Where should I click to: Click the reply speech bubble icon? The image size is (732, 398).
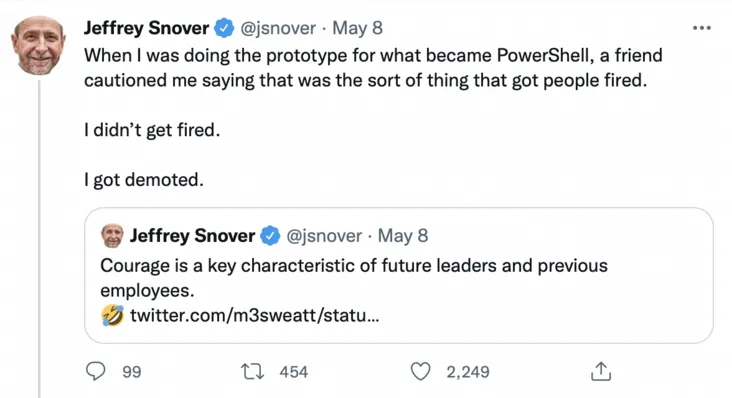96,371
